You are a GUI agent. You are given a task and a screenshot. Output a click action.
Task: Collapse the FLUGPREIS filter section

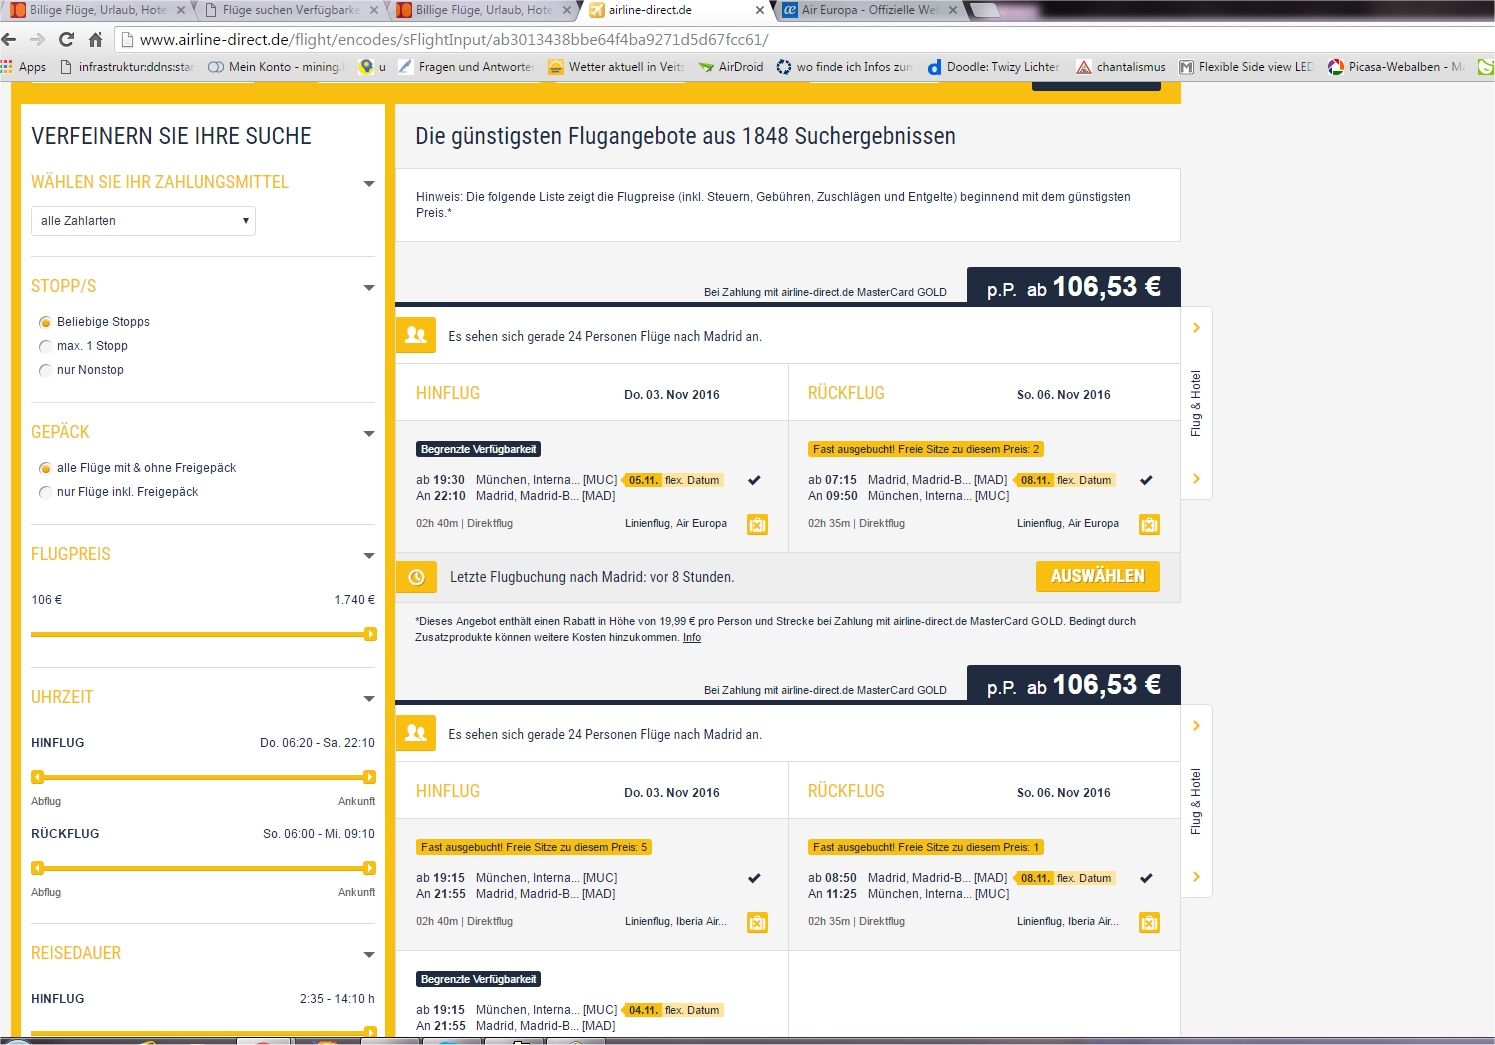click(x=368, y=555)
